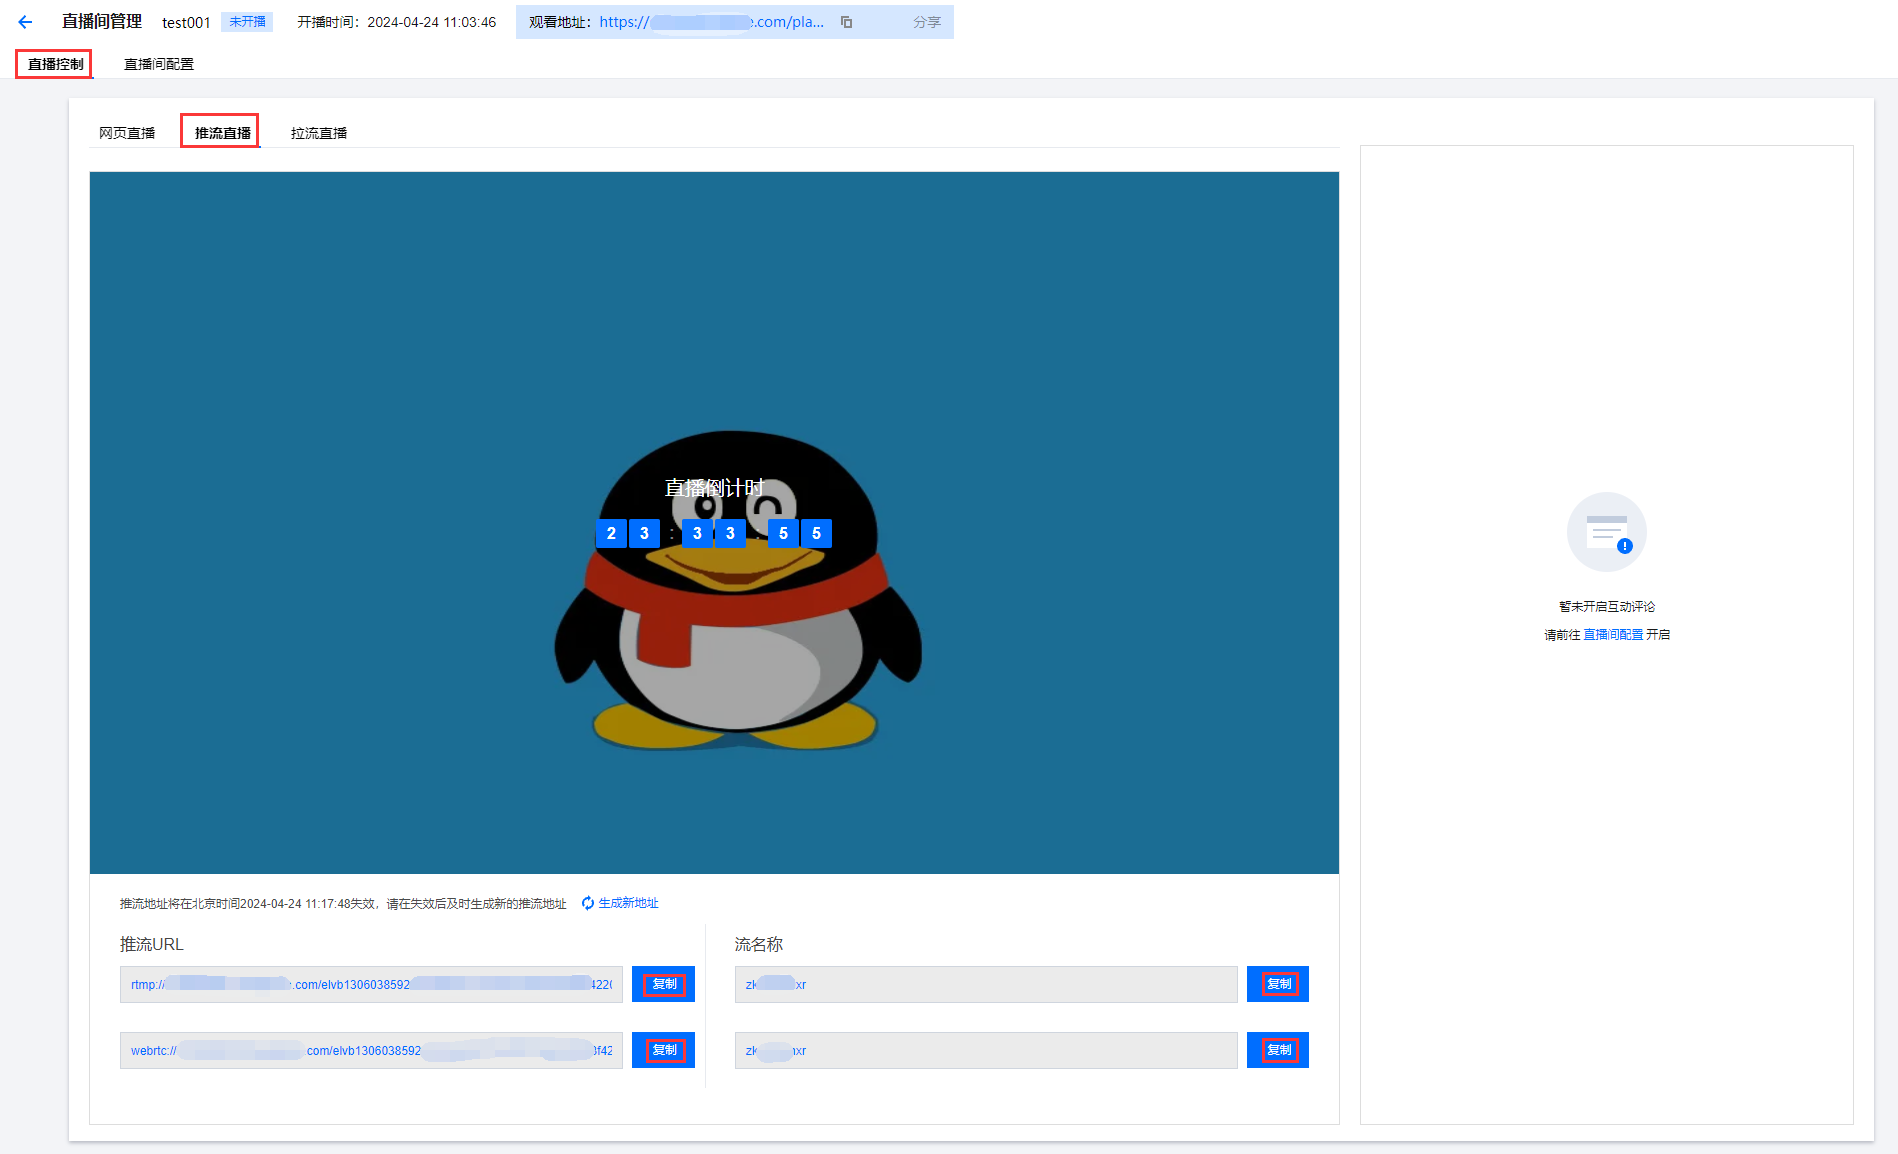
Task: Switch to the 直播控制 tab
Action: pyautogui.click(x=55, y=64)
